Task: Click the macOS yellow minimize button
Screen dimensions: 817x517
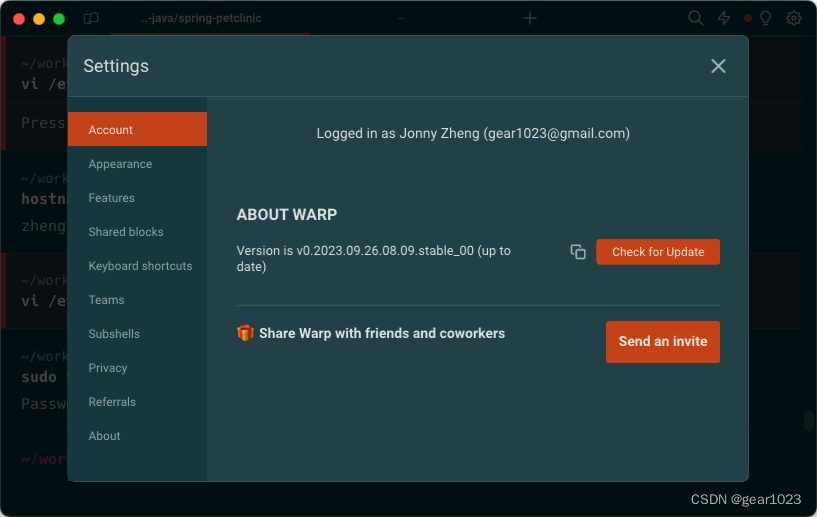Action: click(x=39, y=19)
